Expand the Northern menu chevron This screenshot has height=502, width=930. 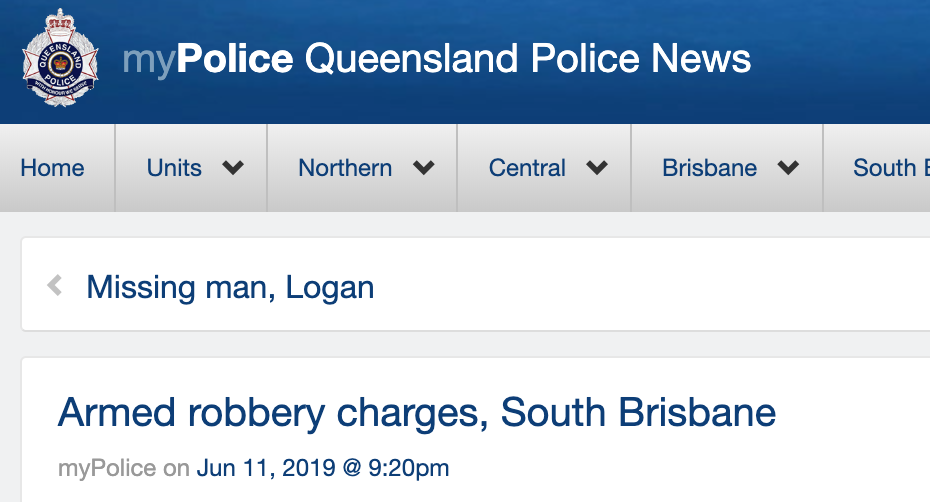pyautogui.click(x=423, y=168)
